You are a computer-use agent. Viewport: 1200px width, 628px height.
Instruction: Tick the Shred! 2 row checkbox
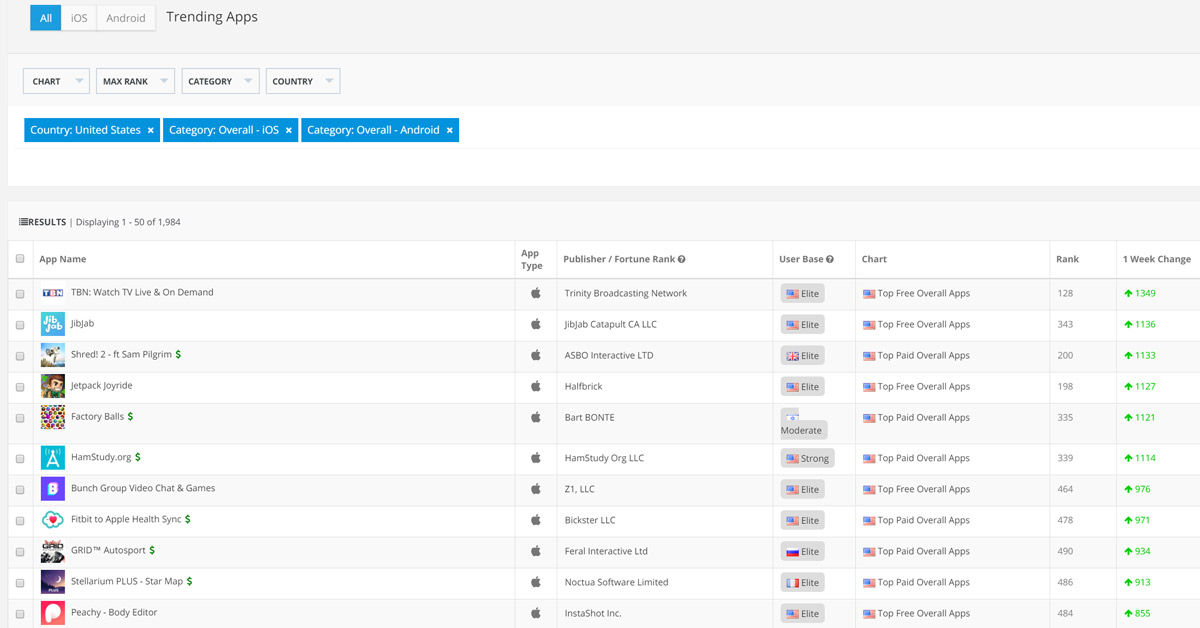tap(20, 356)
